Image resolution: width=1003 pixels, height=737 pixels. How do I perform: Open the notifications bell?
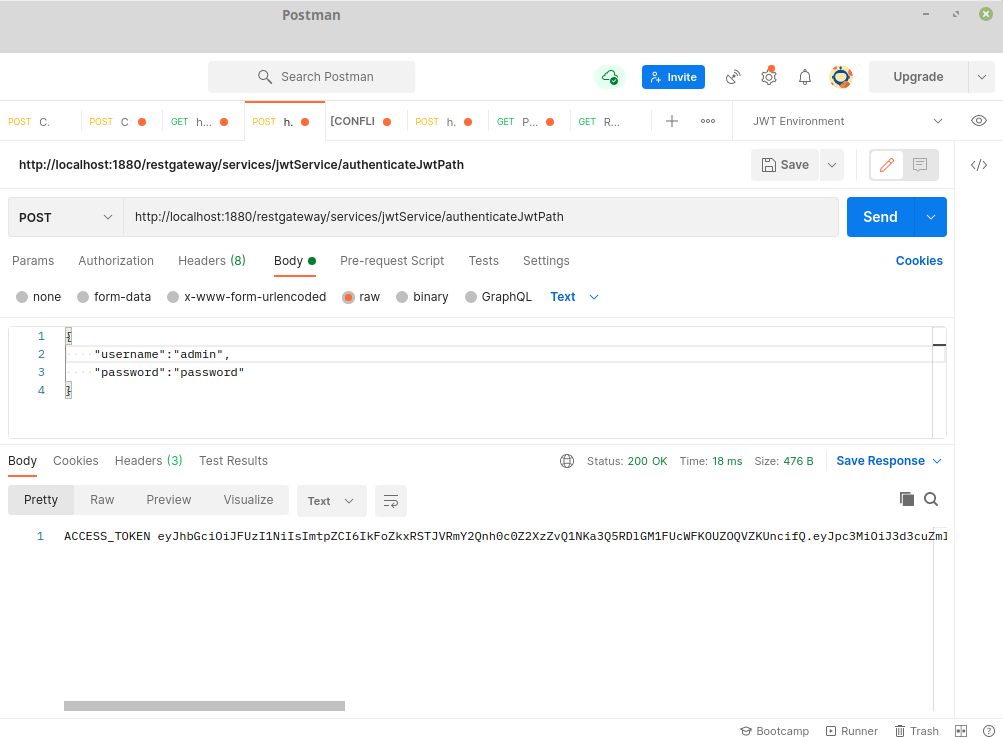(x=805, y=77)
